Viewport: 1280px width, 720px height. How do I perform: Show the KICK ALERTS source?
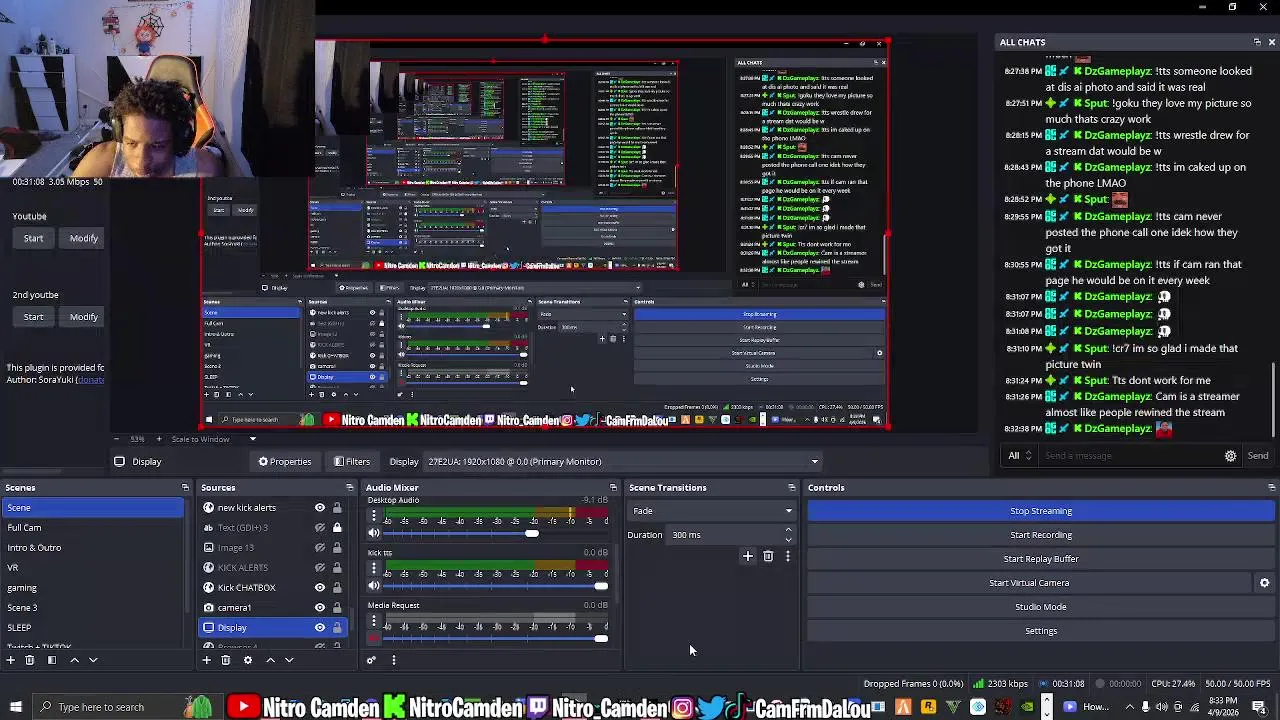coord(320,568)
